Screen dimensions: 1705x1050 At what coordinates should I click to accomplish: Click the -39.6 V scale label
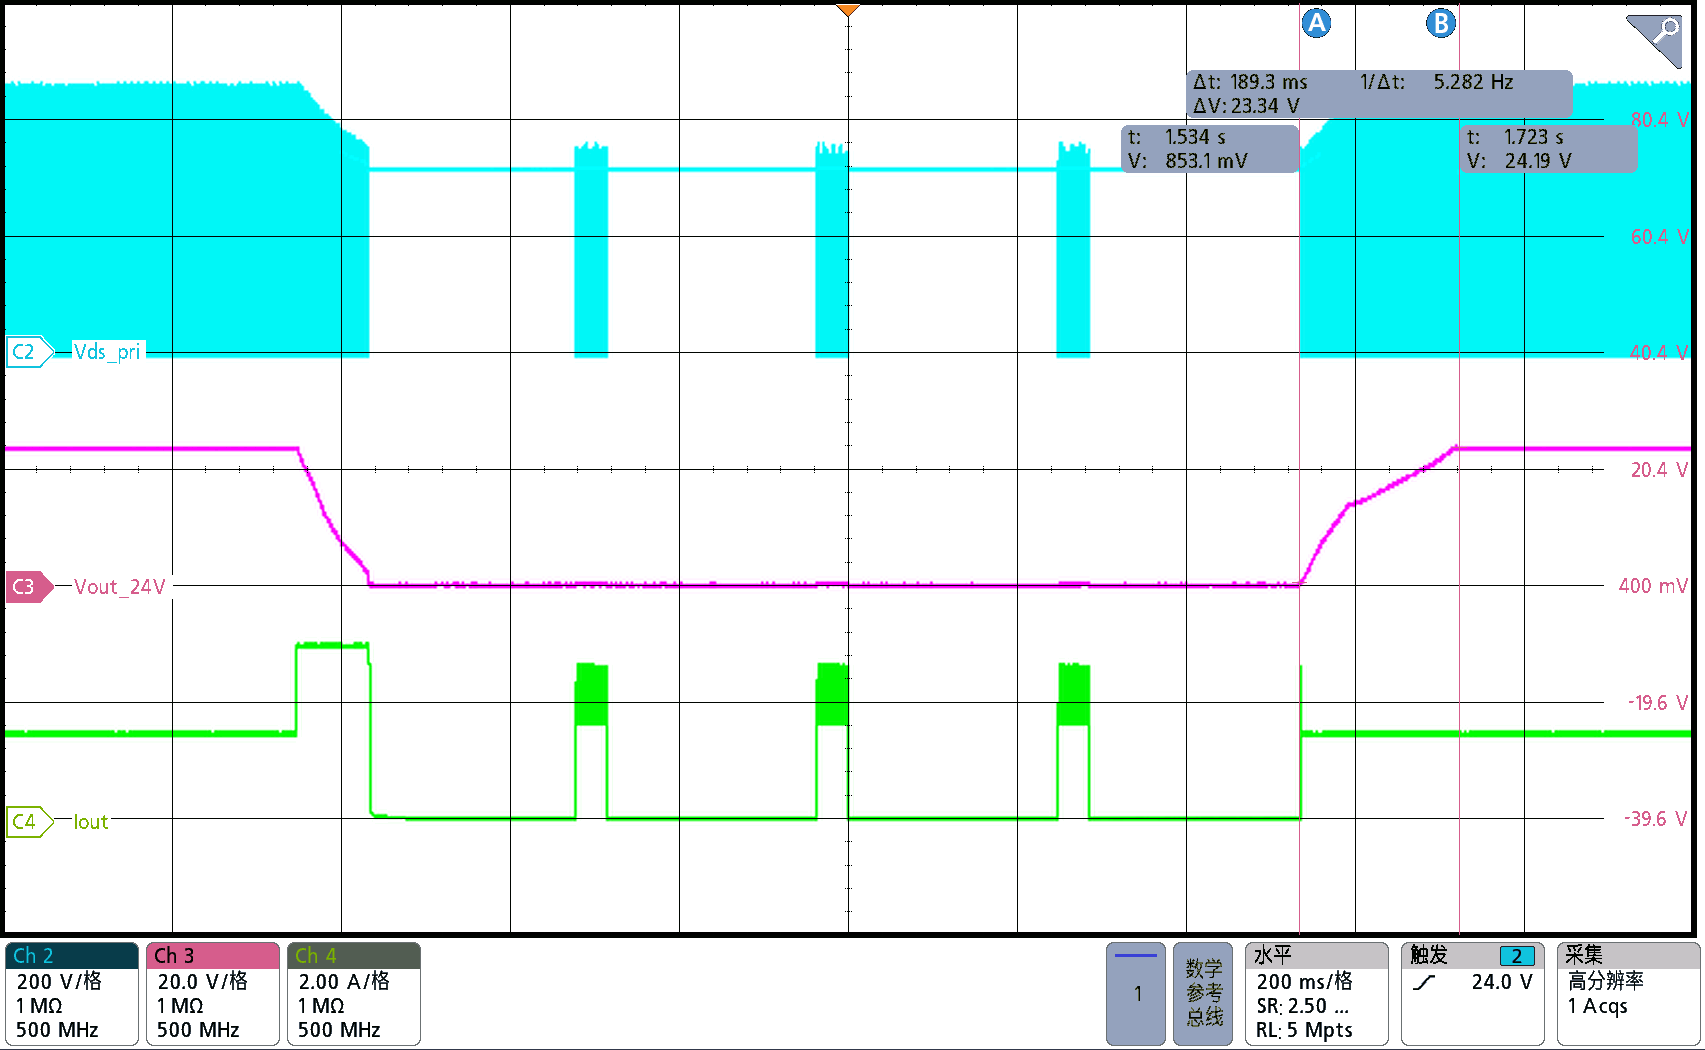click(x=1656, y=819)
